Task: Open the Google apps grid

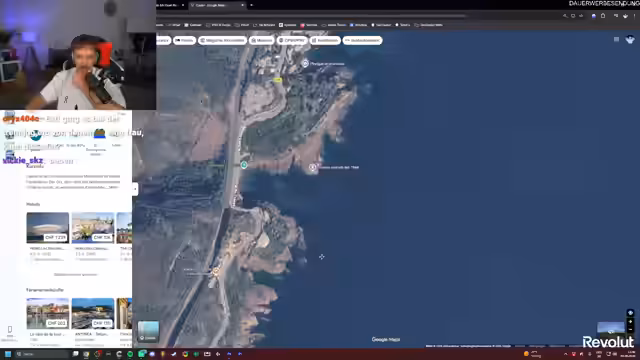Action: [x=616, y=40]
